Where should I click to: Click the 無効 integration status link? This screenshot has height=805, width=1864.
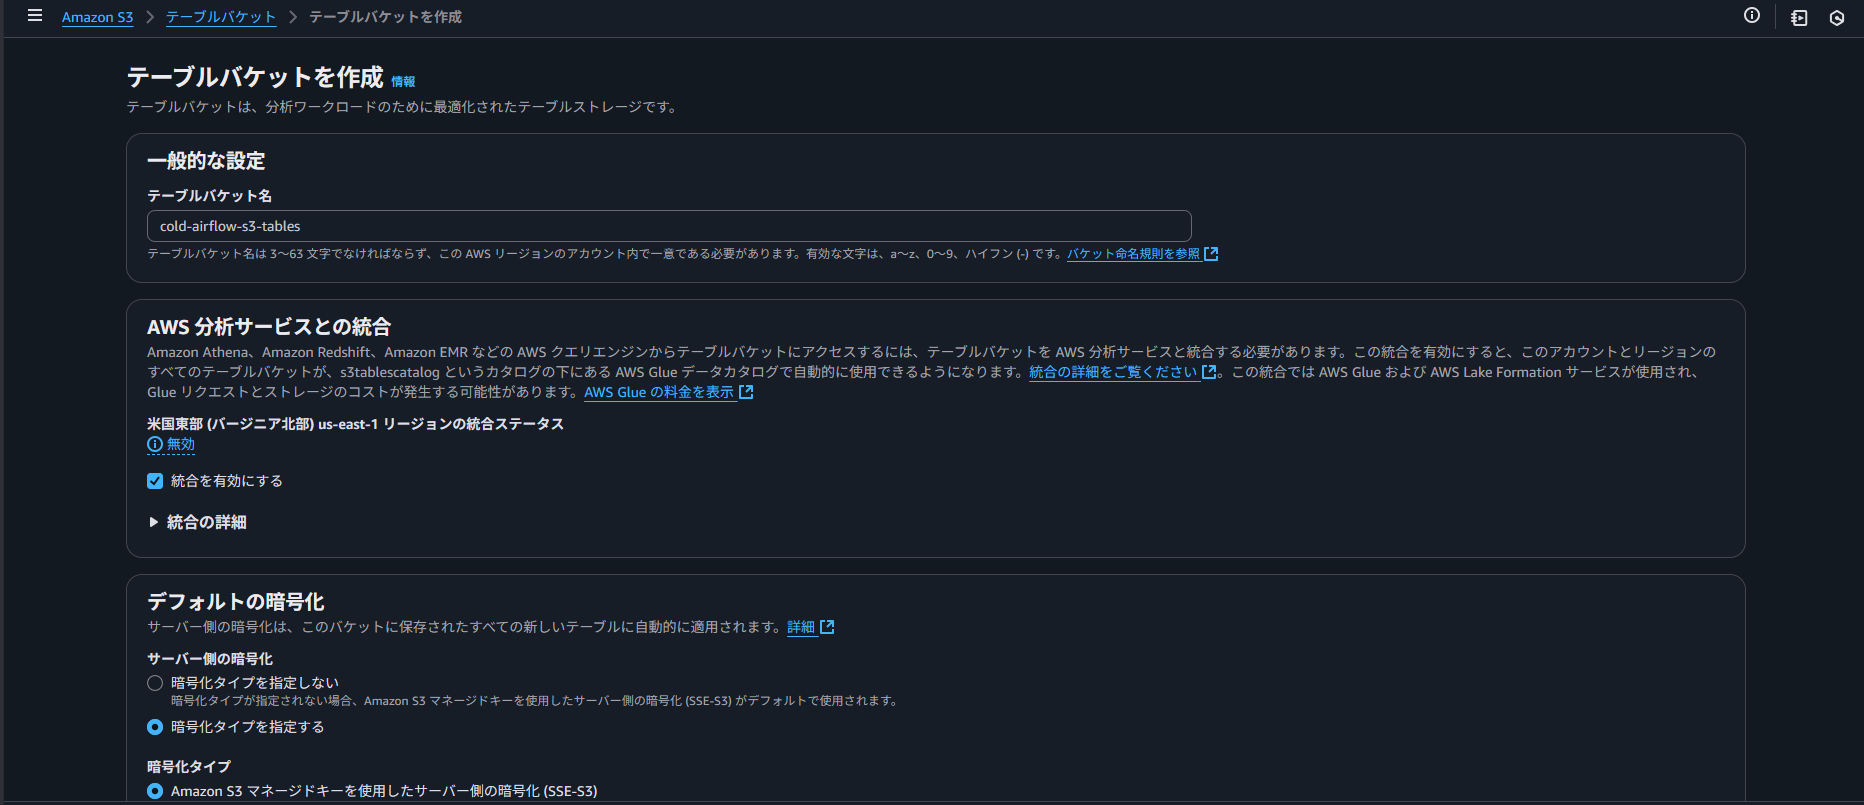181,444
